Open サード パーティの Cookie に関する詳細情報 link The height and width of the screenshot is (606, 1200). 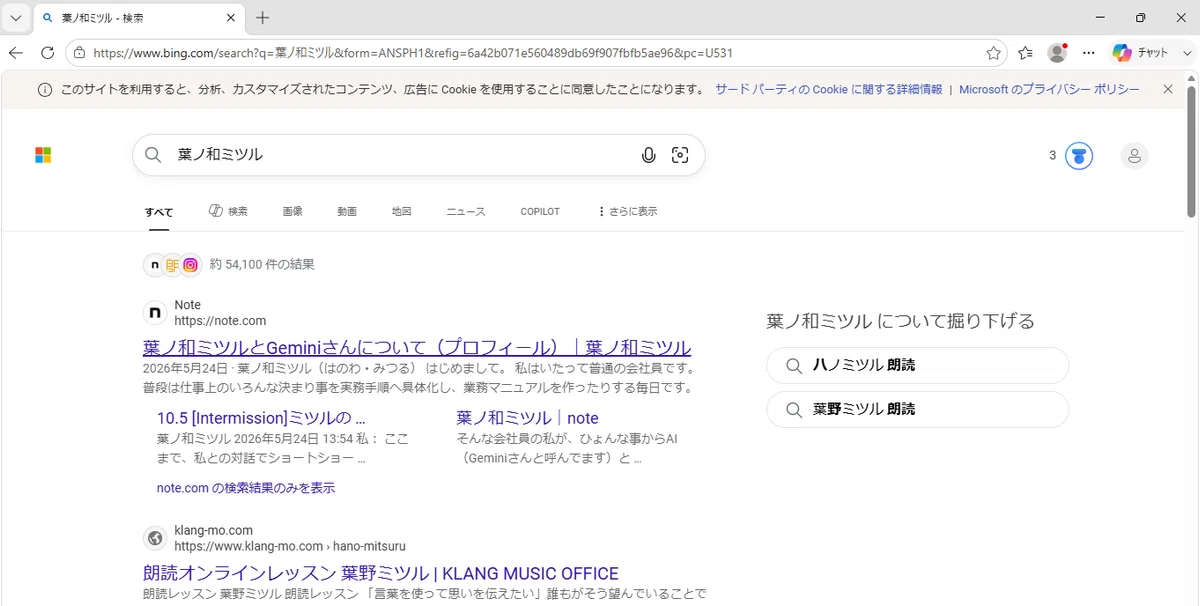[x=828, y=89]
